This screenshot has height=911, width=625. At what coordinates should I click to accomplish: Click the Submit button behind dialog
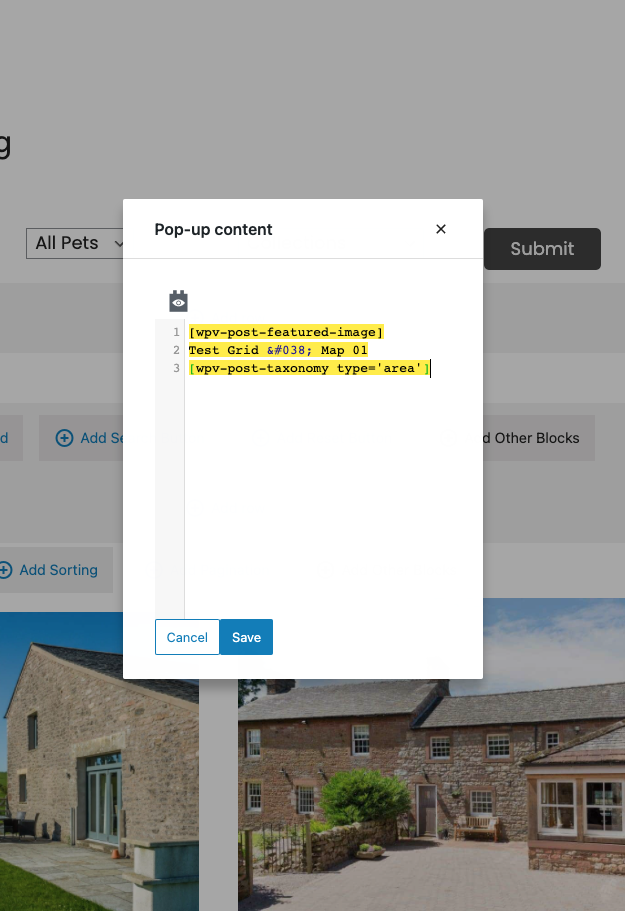[x=542, y=249]
